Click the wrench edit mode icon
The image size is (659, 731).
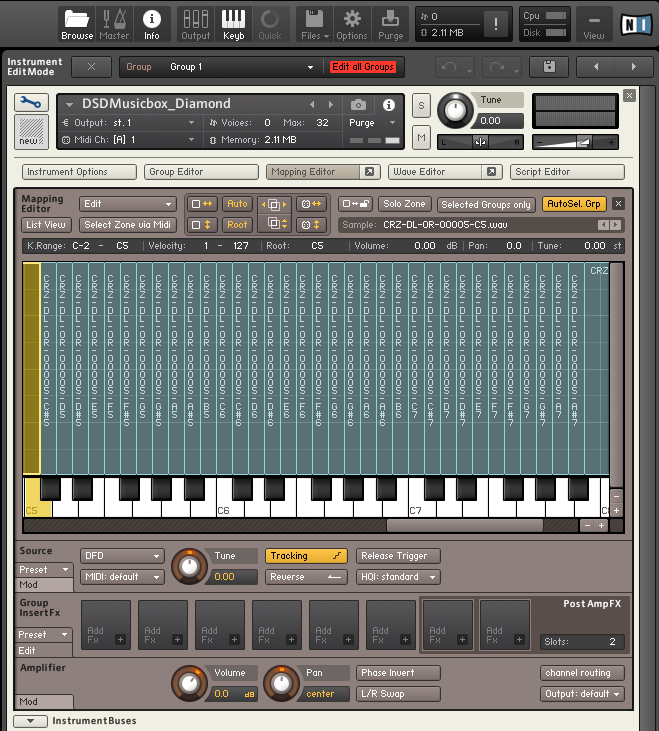[31, 102]
